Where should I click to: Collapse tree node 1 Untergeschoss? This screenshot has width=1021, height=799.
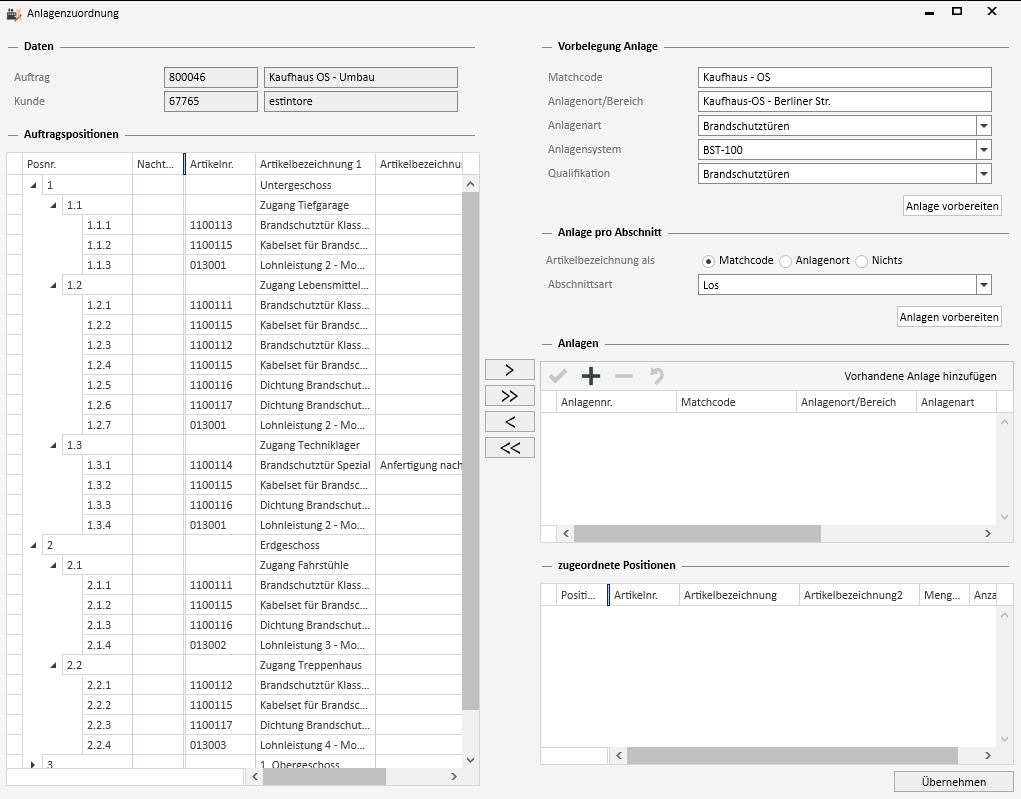tap(33, 185)
